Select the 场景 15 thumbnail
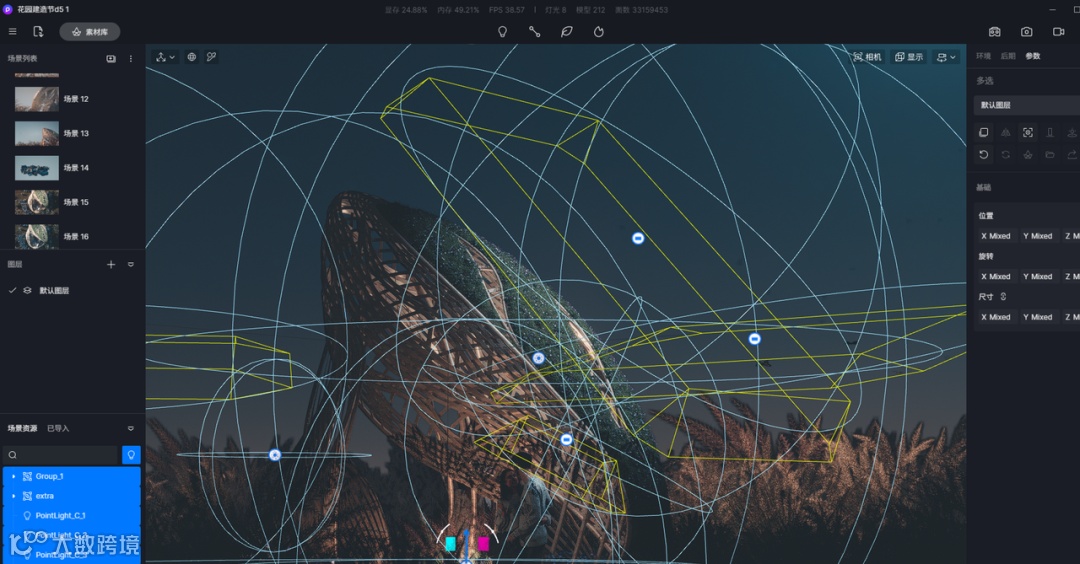 pyautogui.click(x=37, y=202)
